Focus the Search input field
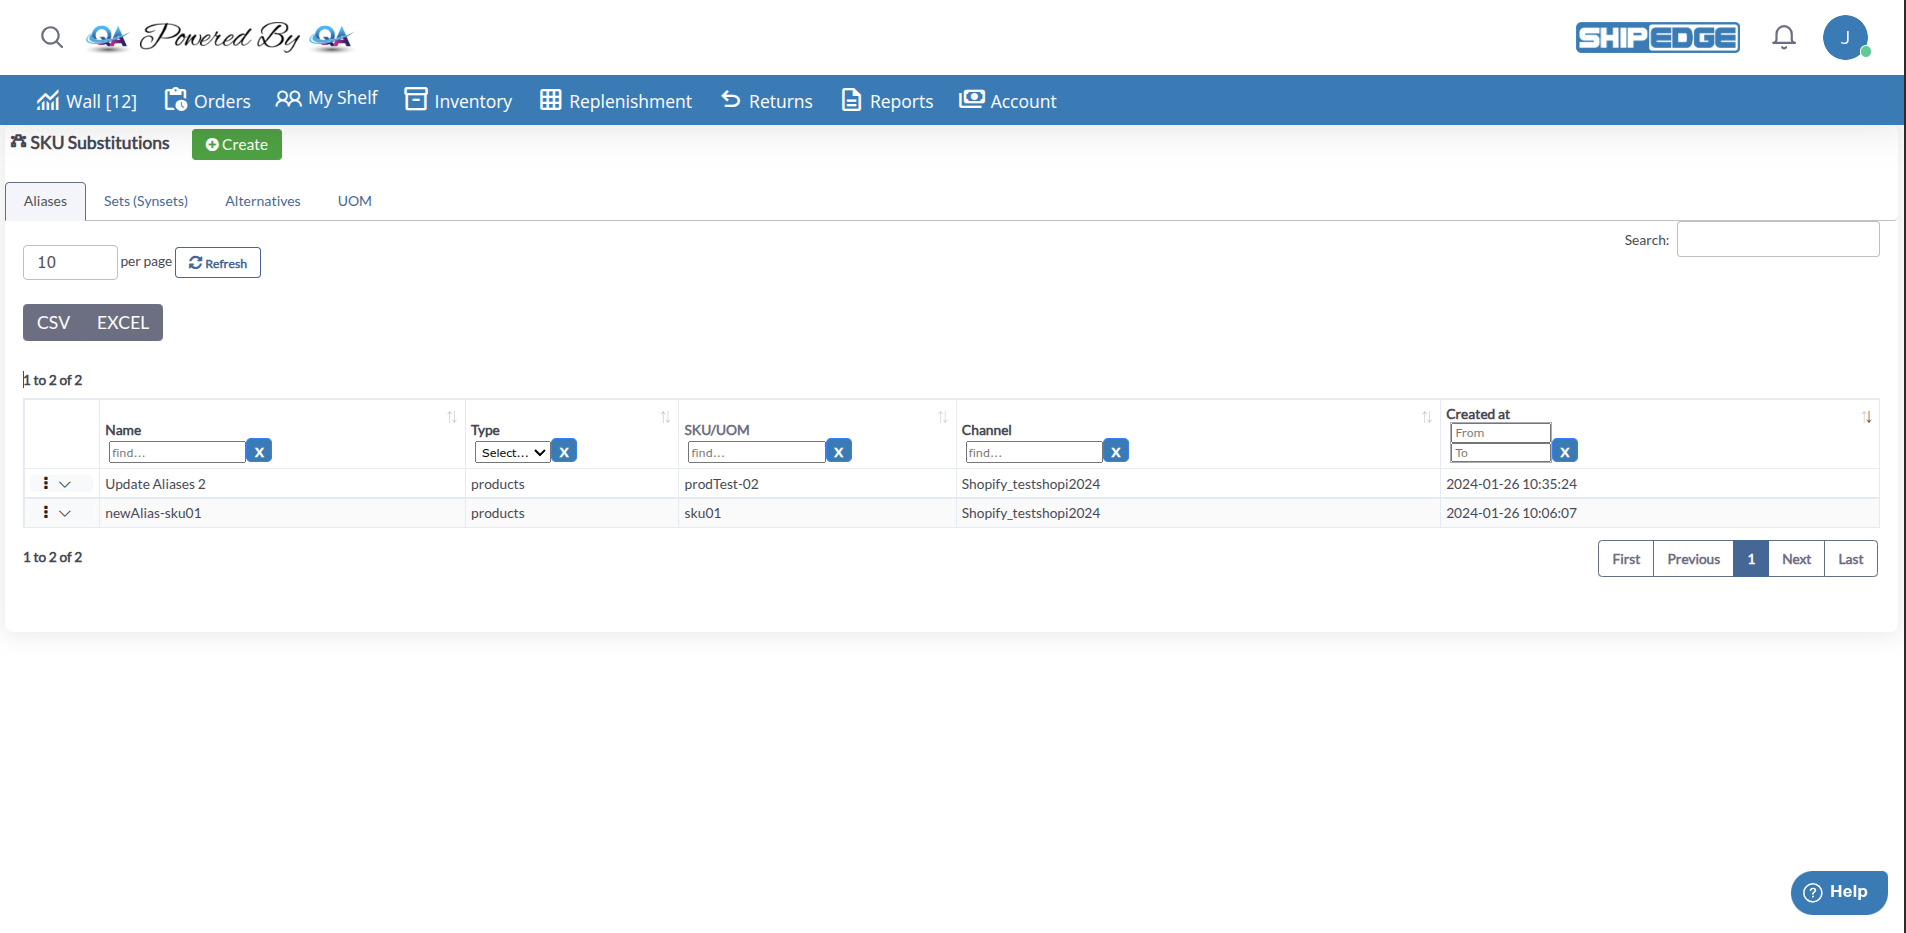The width and height of the screenshot is (1906, 933). coord(1777,240)
